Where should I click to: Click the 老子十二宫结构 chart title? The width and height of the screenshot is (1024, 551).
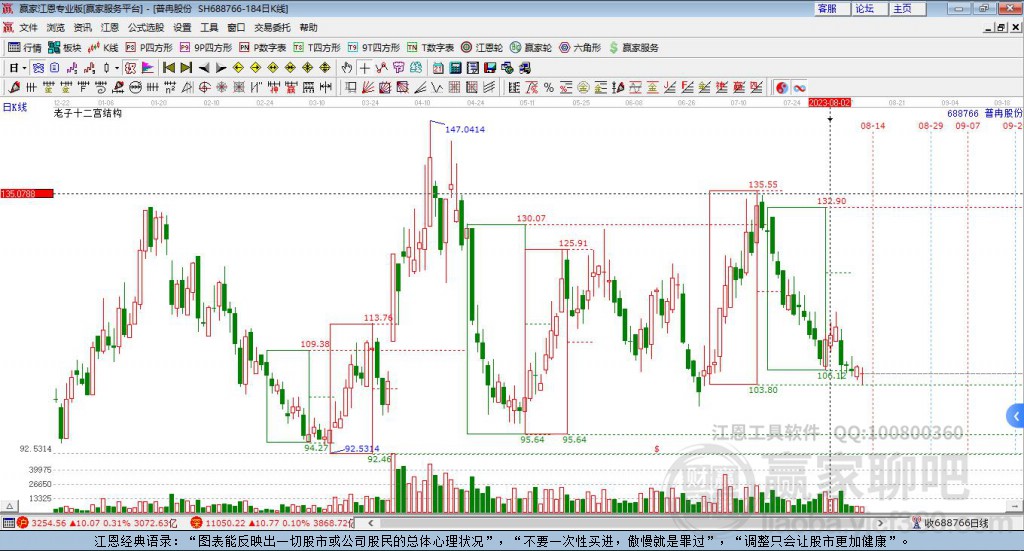point(88,114)
